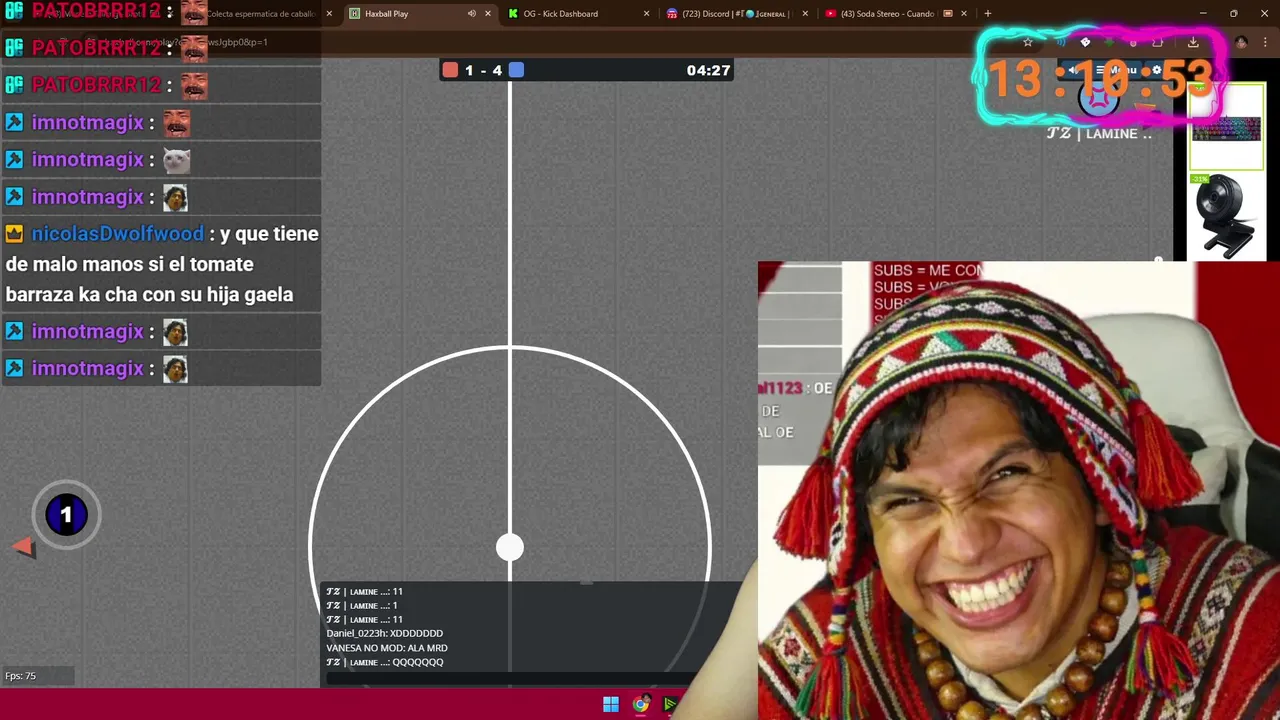Open the OG - Kick Dashboard tab
Viewport: 1280px width, 720px height.
coord(578,14)
